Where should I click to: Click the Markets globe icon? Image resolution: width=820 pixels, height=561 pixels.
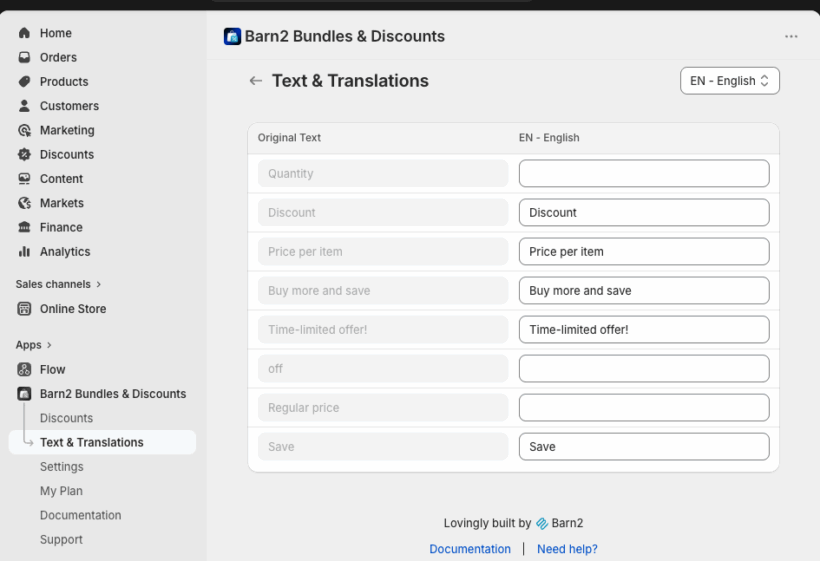tap(24, 203)
